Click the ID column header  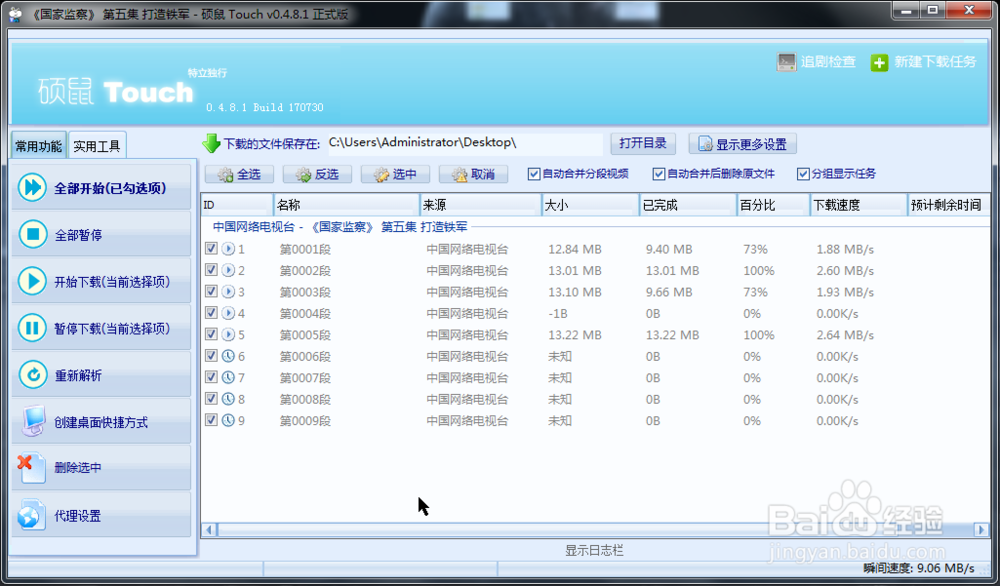[237, 205]
